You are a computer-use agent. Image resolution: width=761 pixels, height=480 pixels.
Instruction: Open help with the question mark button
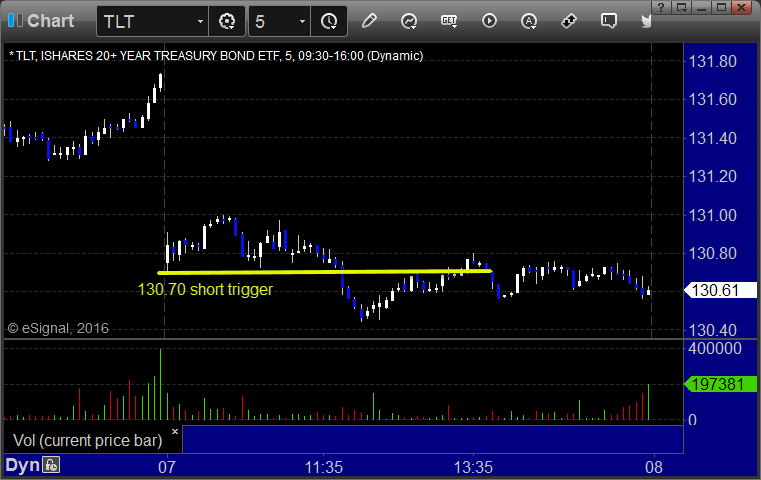pos(662,7)
